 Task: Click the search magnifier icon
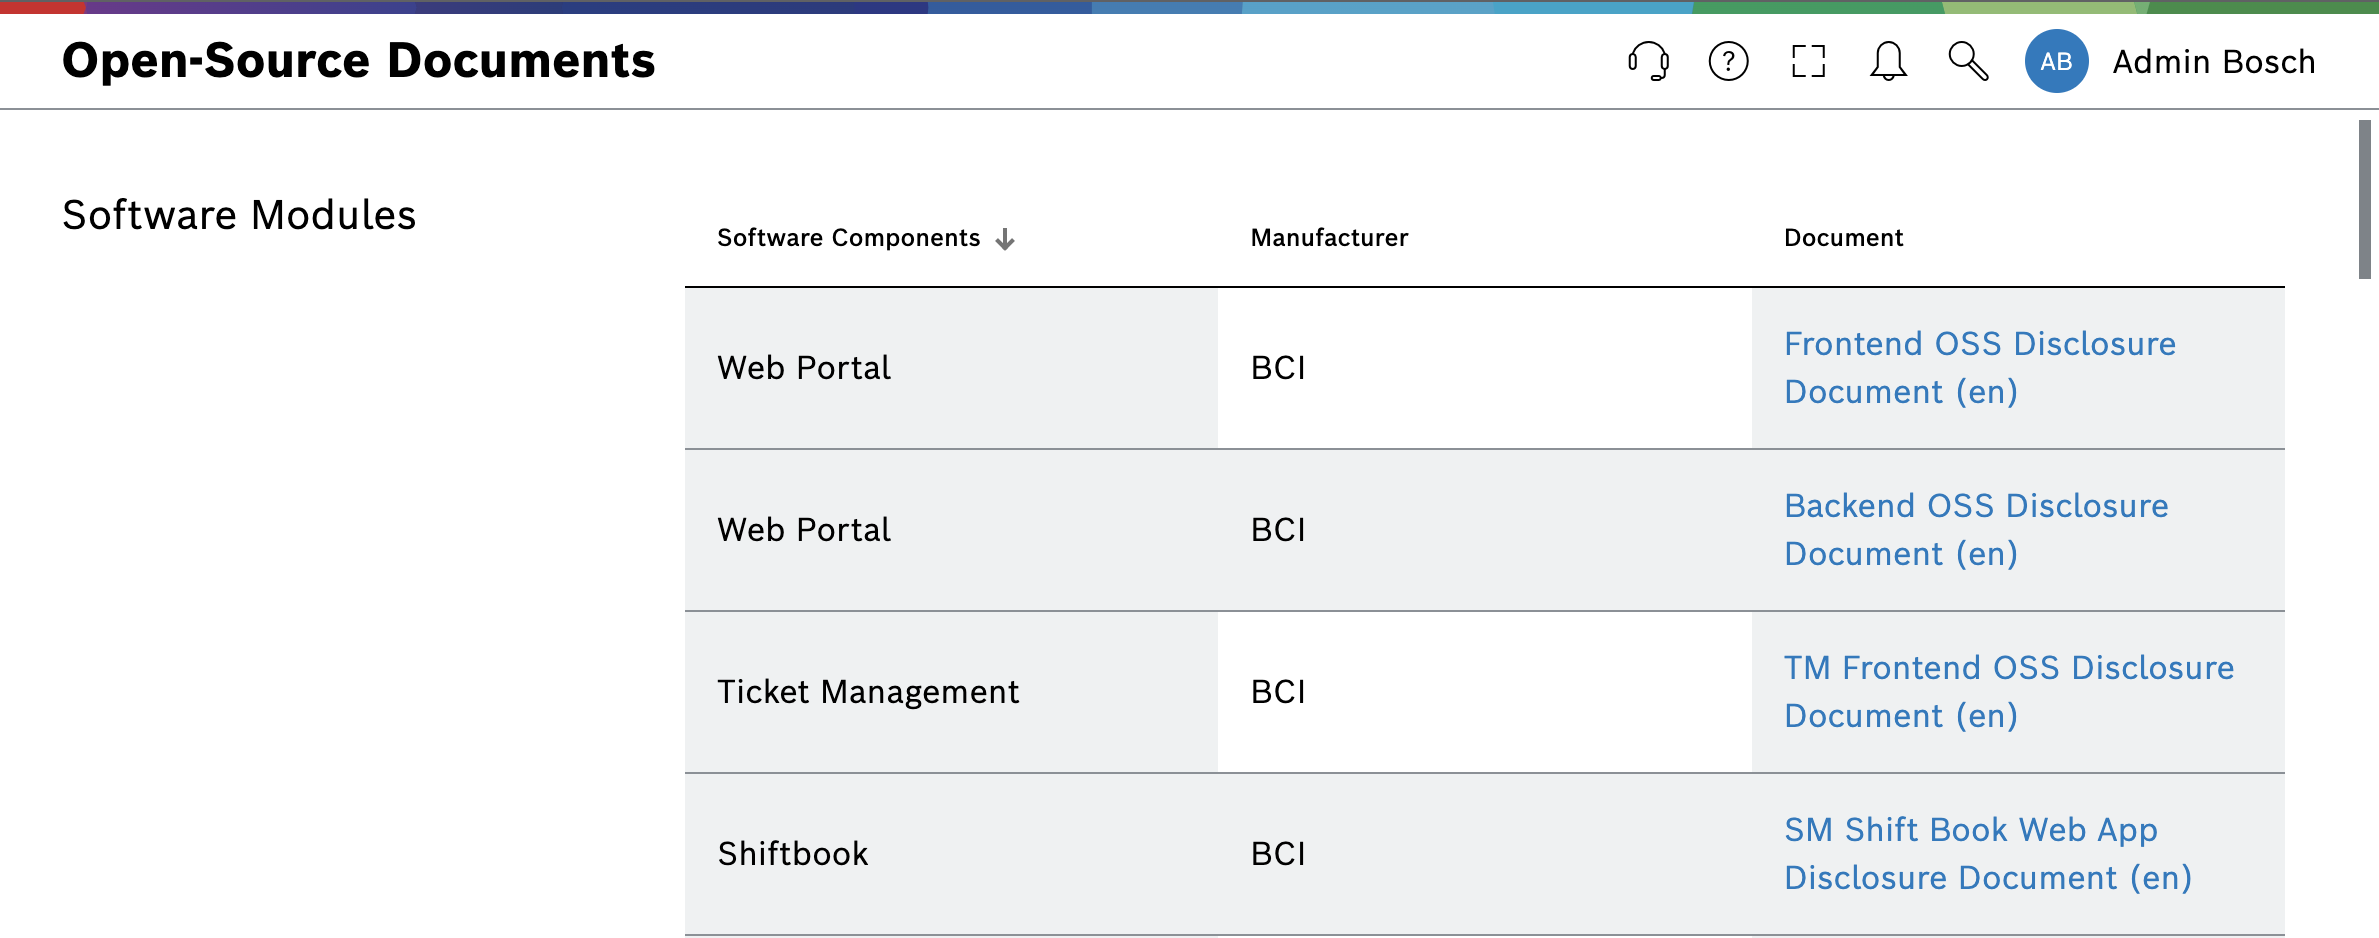coord(1968,61)
